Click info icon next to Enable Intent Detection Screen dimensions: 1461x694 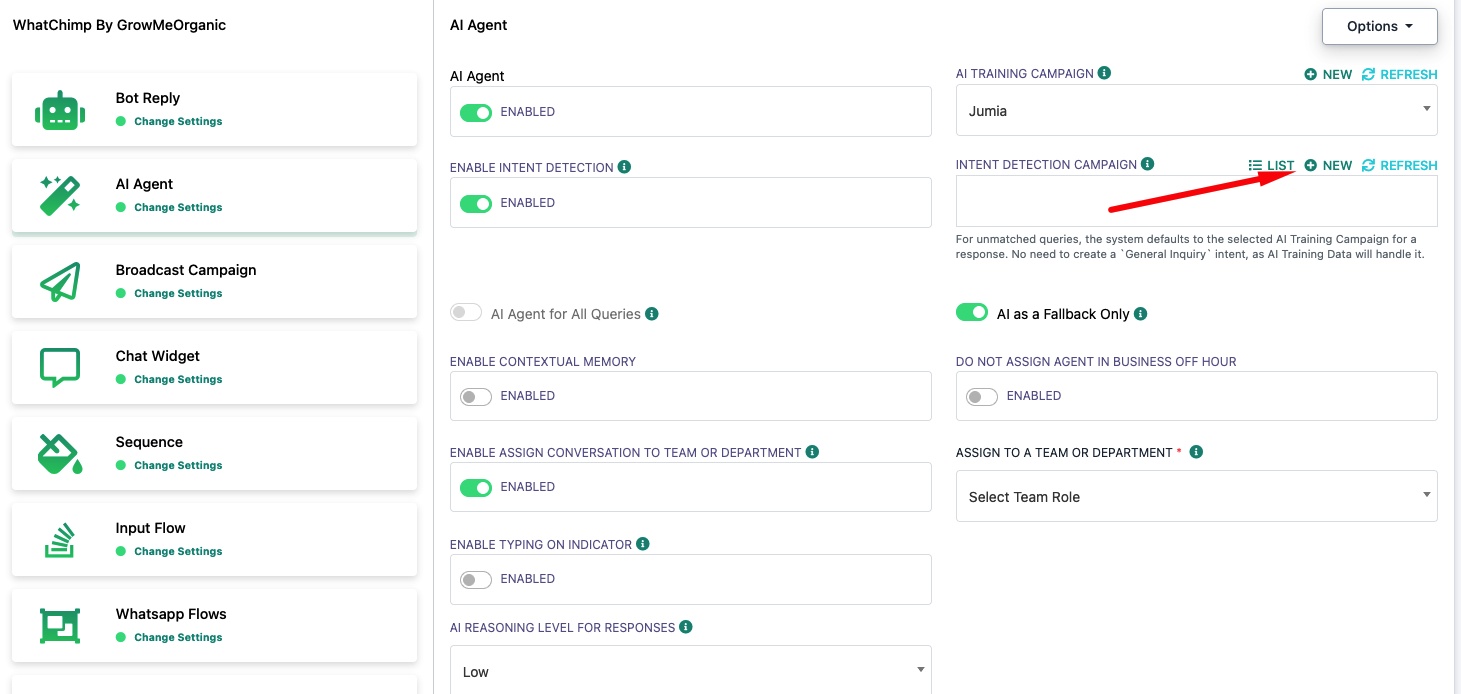(624, 167)
